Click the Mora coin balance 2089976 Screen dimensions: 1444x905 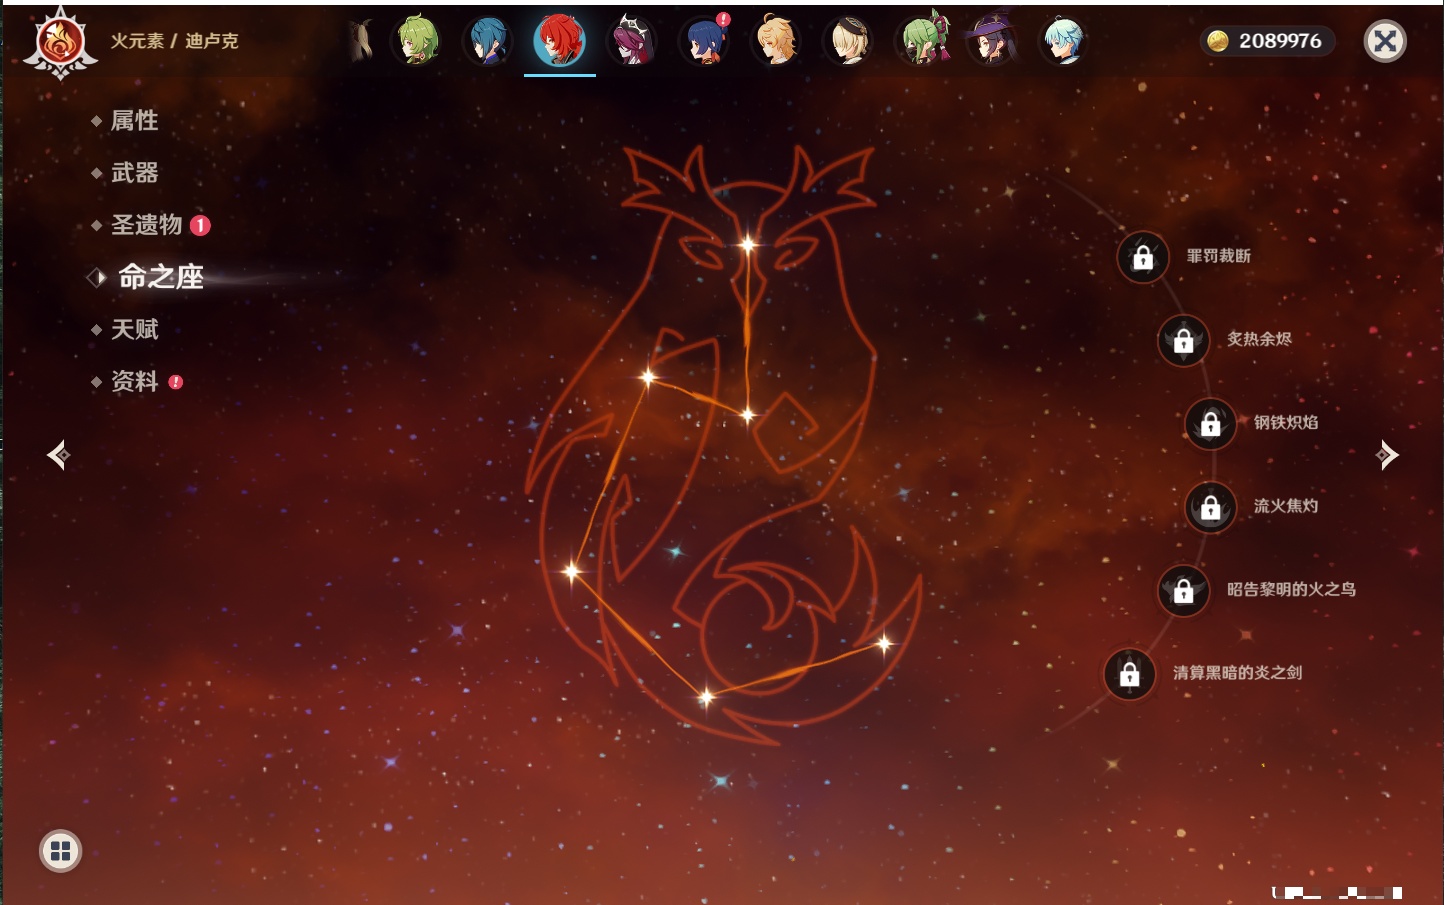tap(1267, 41)
